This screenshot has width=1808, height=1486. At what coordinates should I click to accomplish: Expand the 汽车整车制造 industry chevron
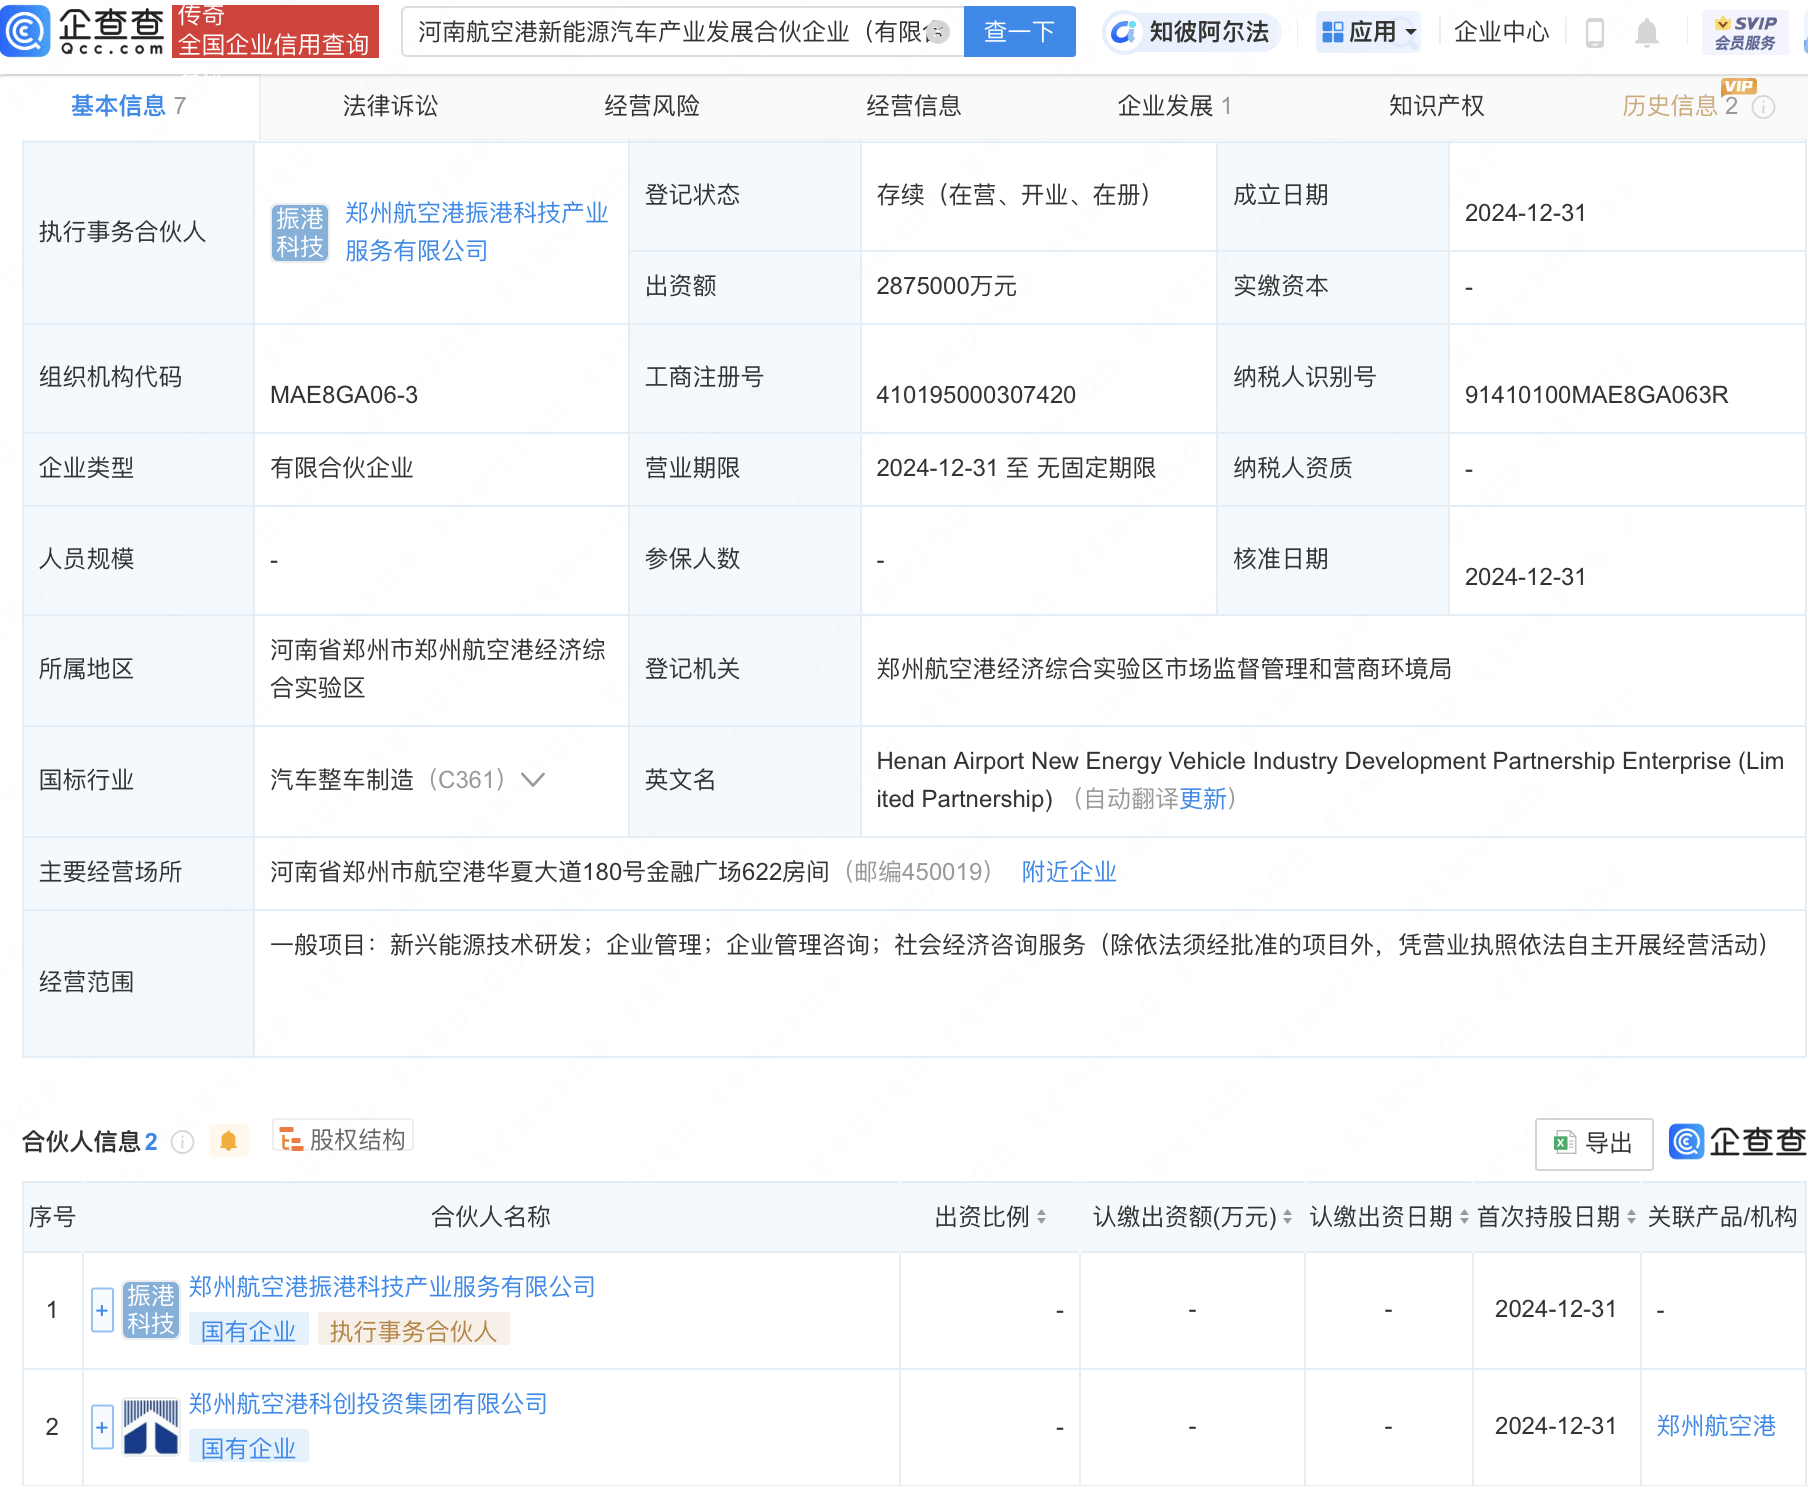point(533,780)
